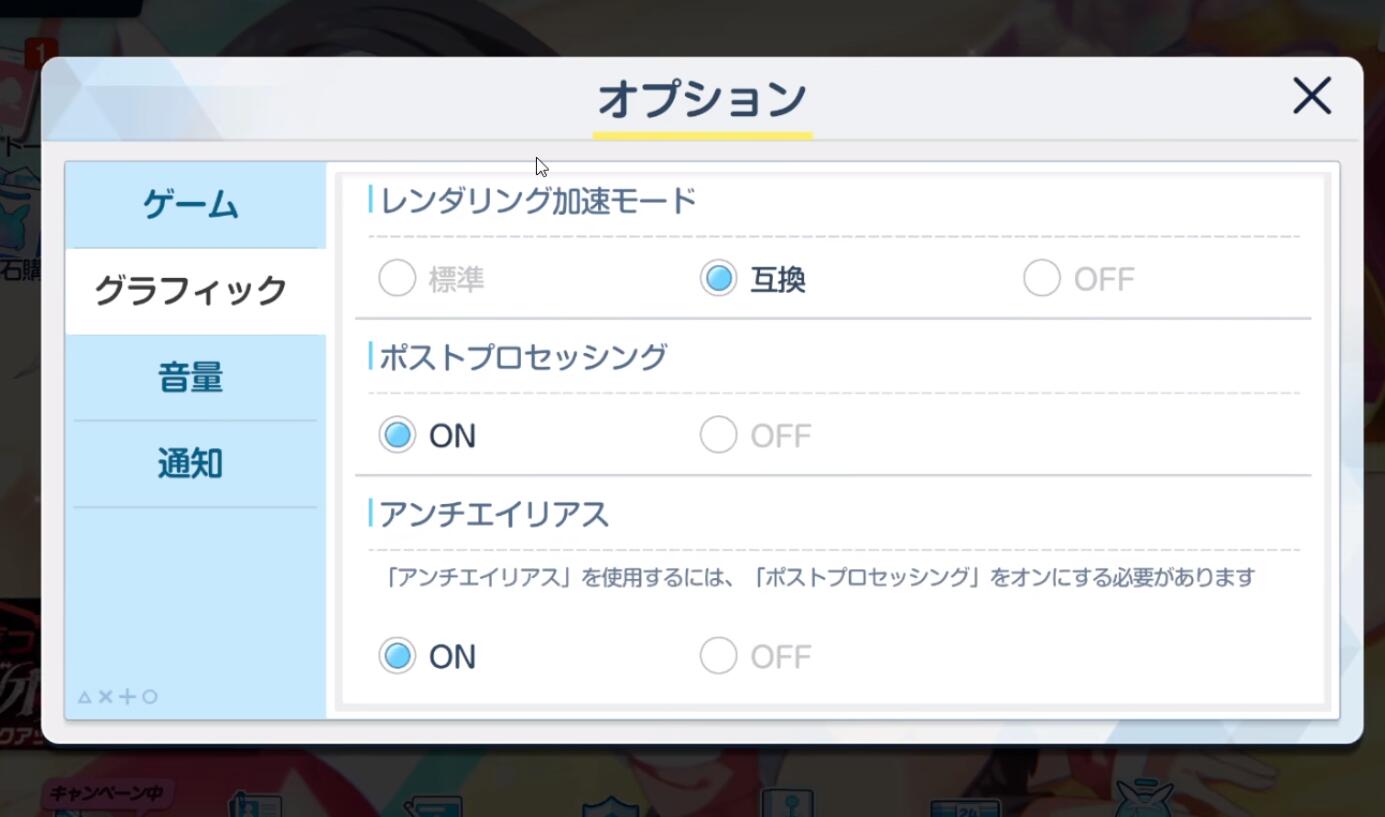Choose 互換 rendering acceleration mode

coord(719,279)
